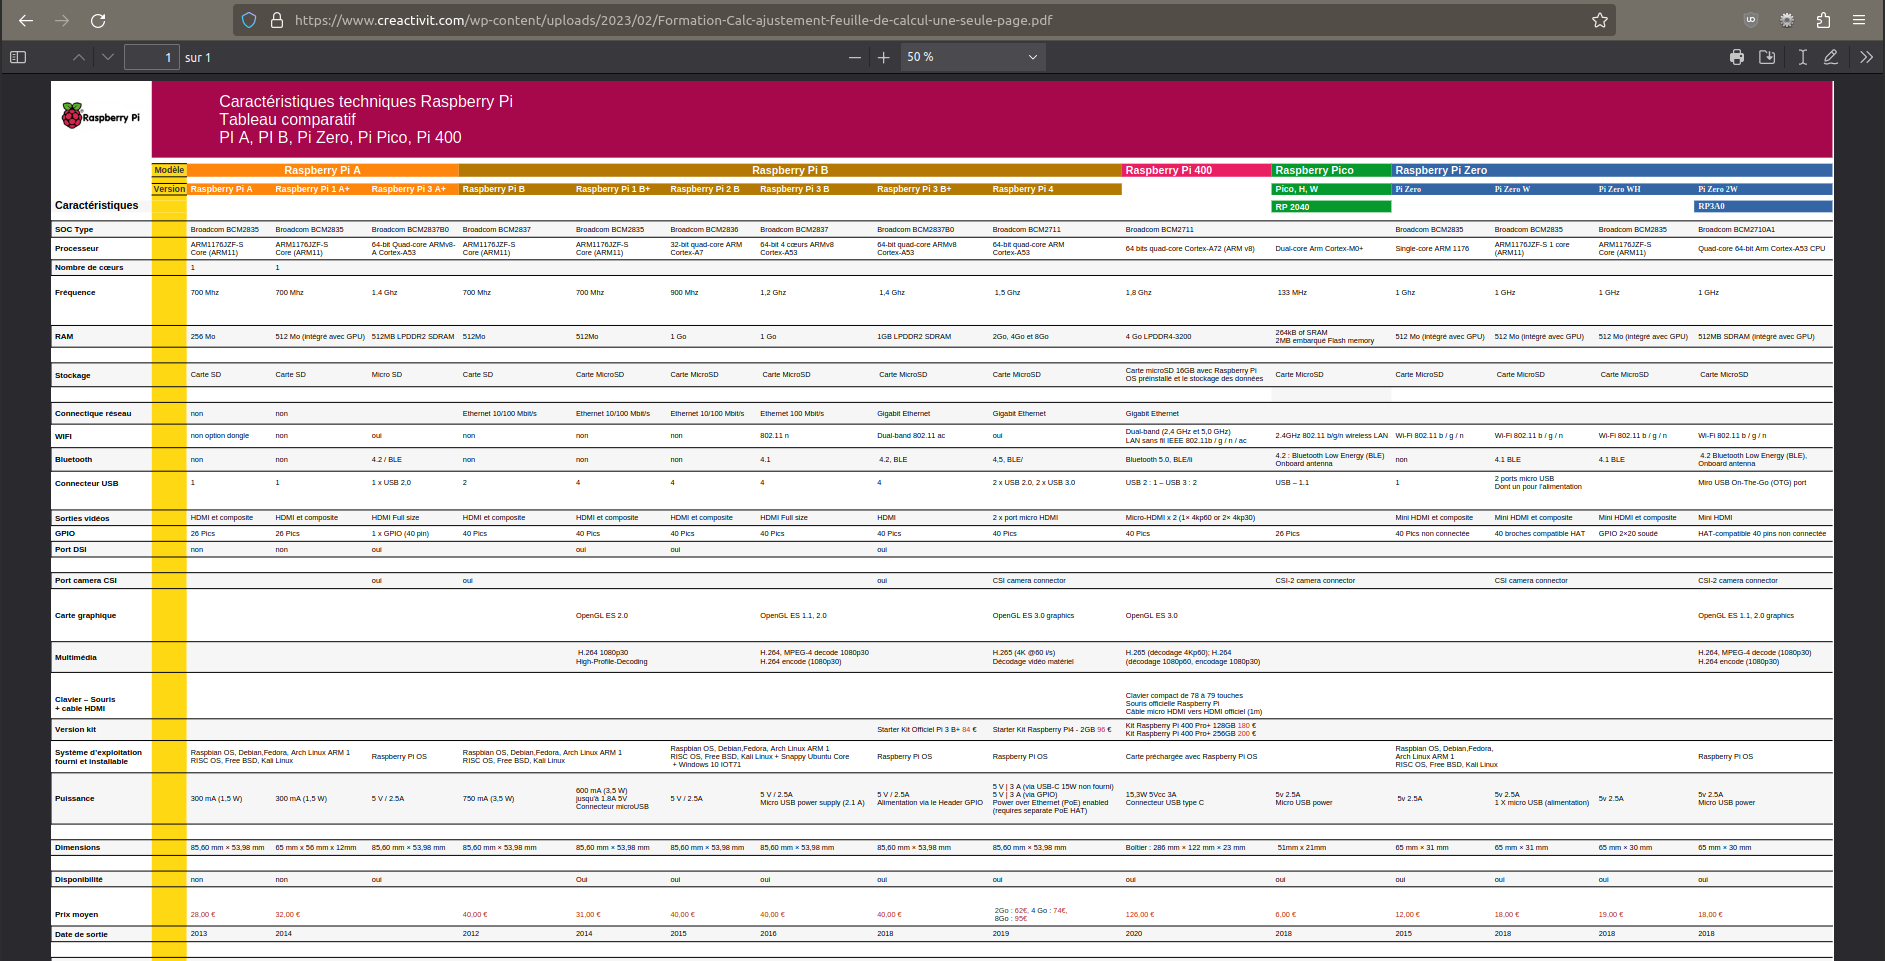Open the extensions puzzle icon
Screen dimensions: 1885x961
pos(1823,20)
